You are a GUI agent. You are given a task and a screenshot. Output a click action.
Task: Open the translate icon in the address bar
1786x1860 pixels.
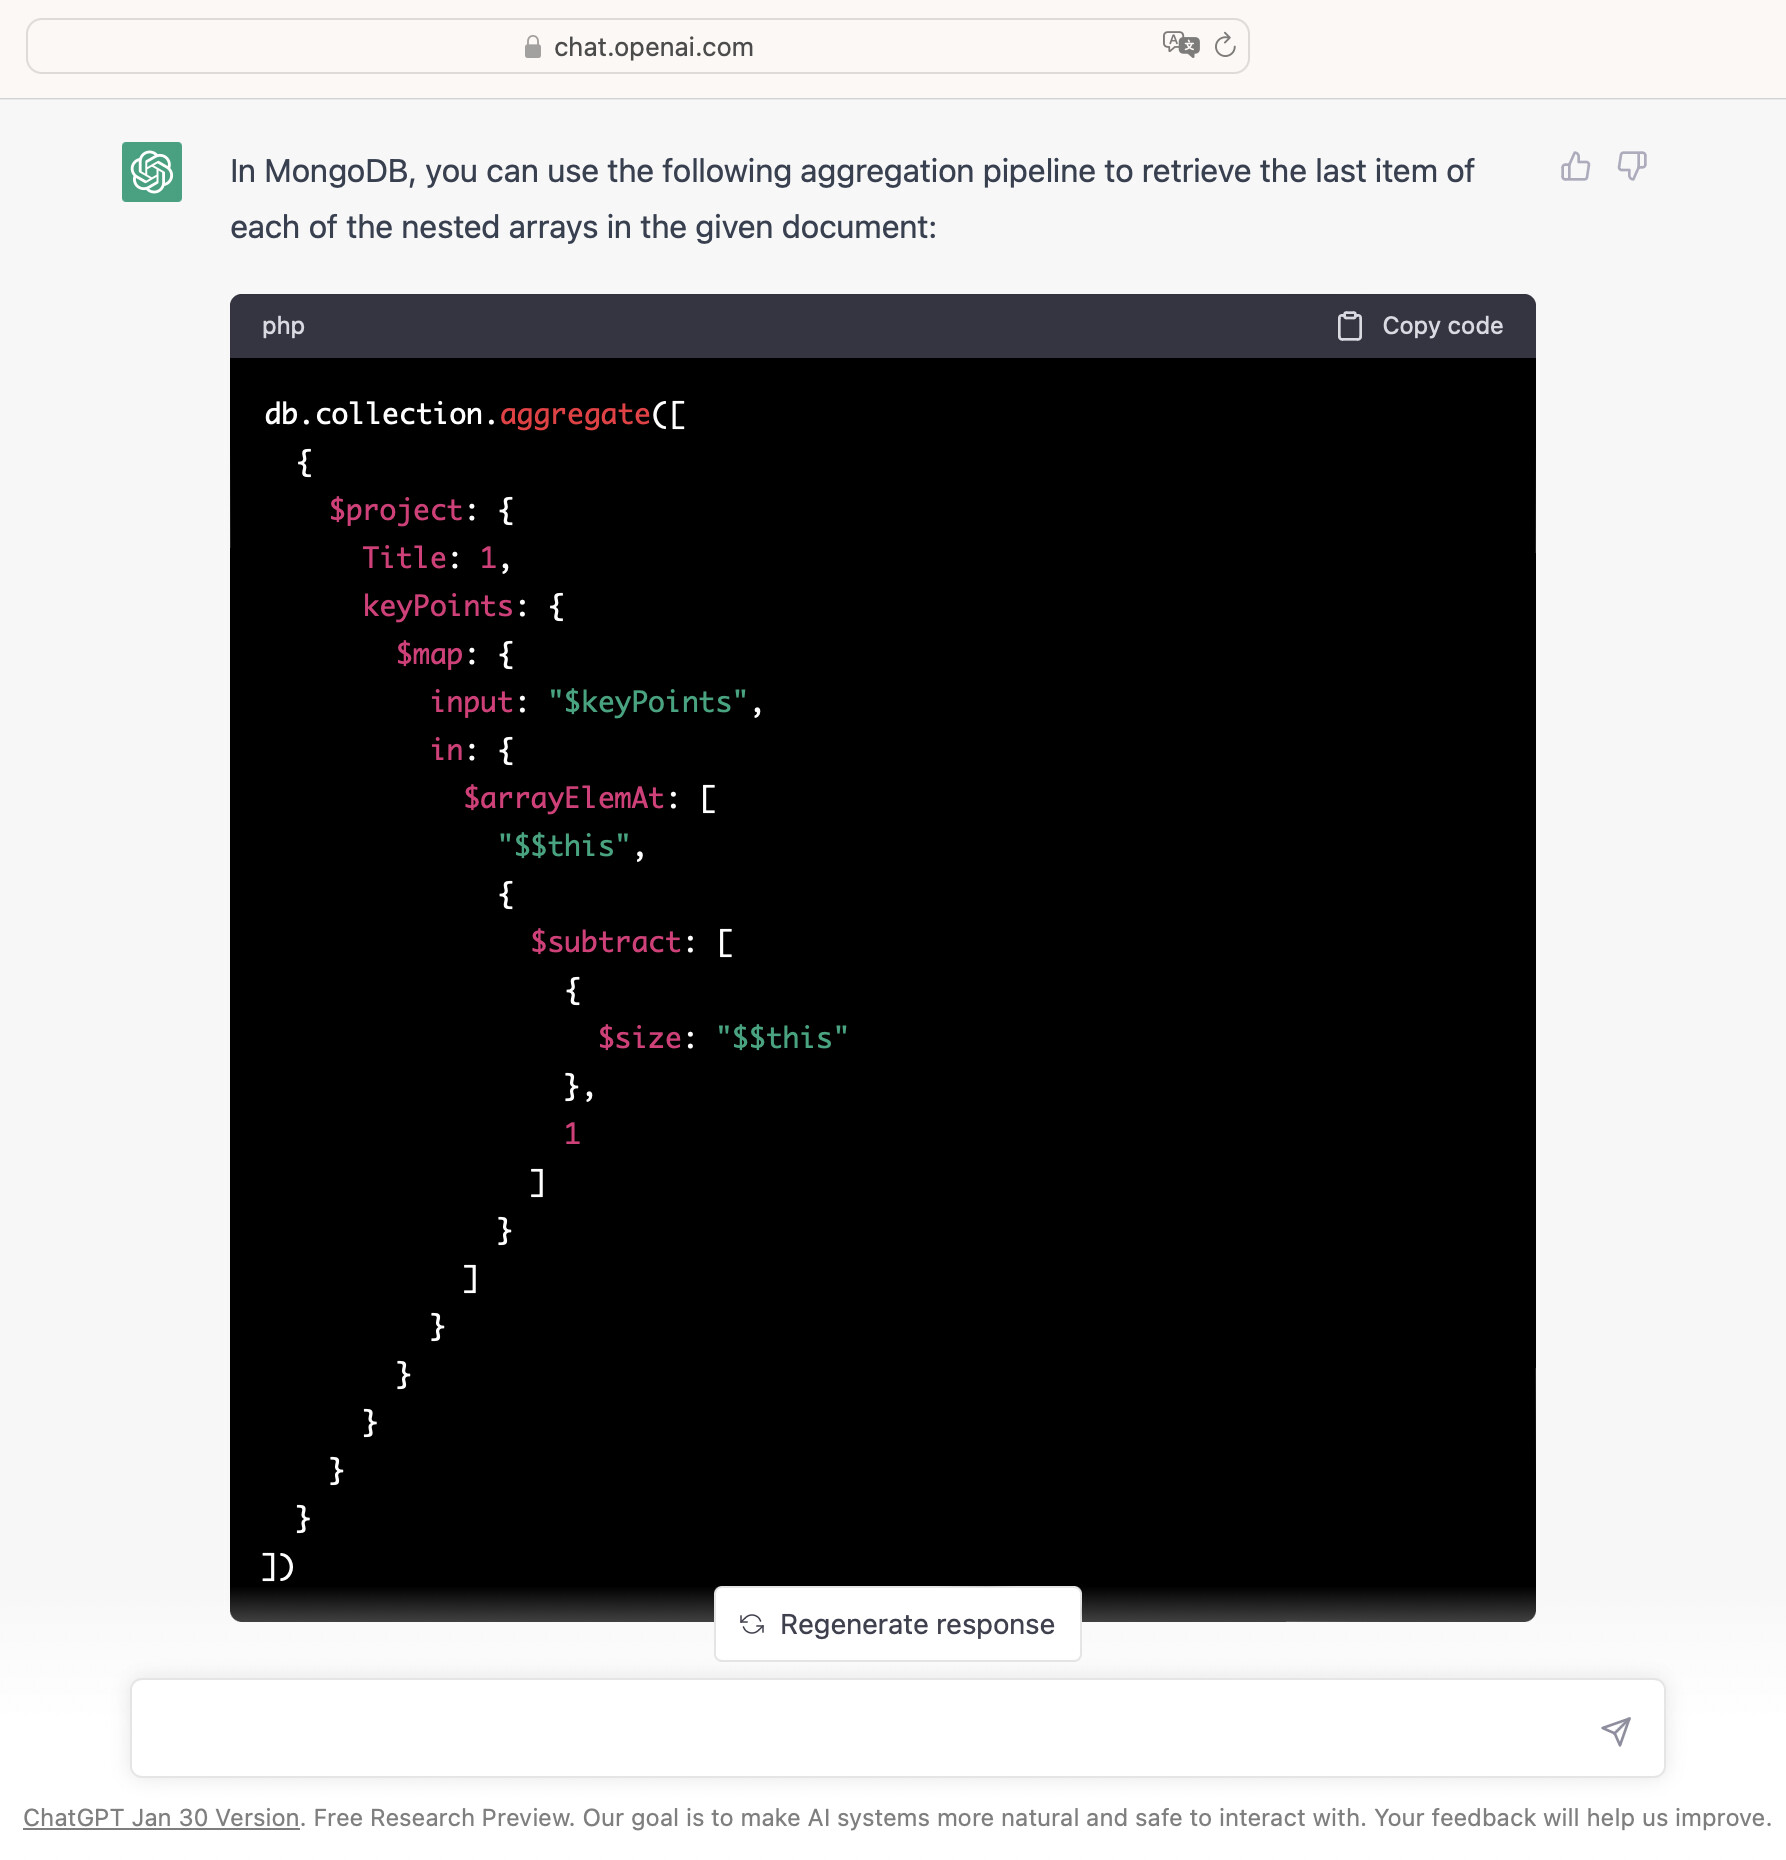coord(1180,45)
